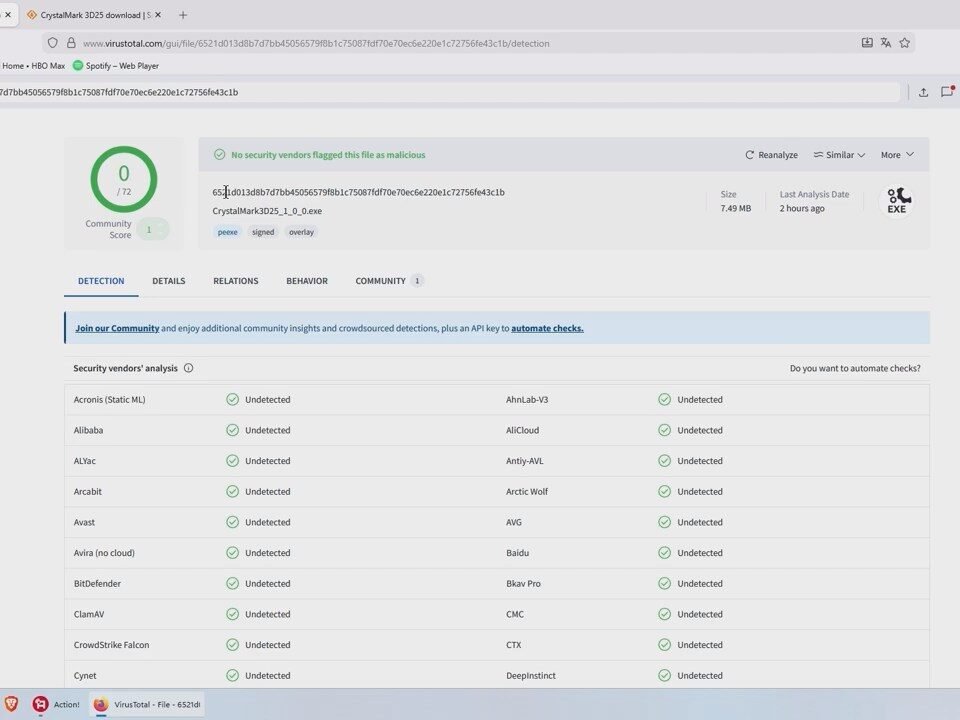The image size is (960, 720).
Task: Click the Reanalyze refresh icon
Action: pyautogui.click(x=750, y=155)
